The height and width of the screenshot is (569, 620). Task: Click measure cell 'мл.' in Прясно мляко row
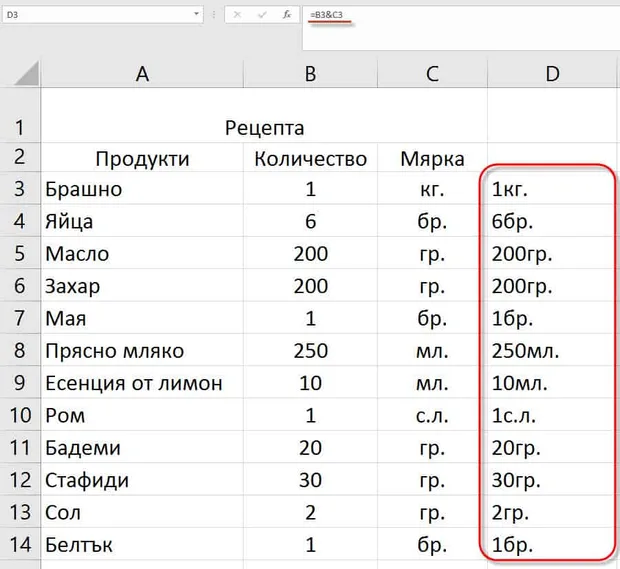(x=432, y=350)
